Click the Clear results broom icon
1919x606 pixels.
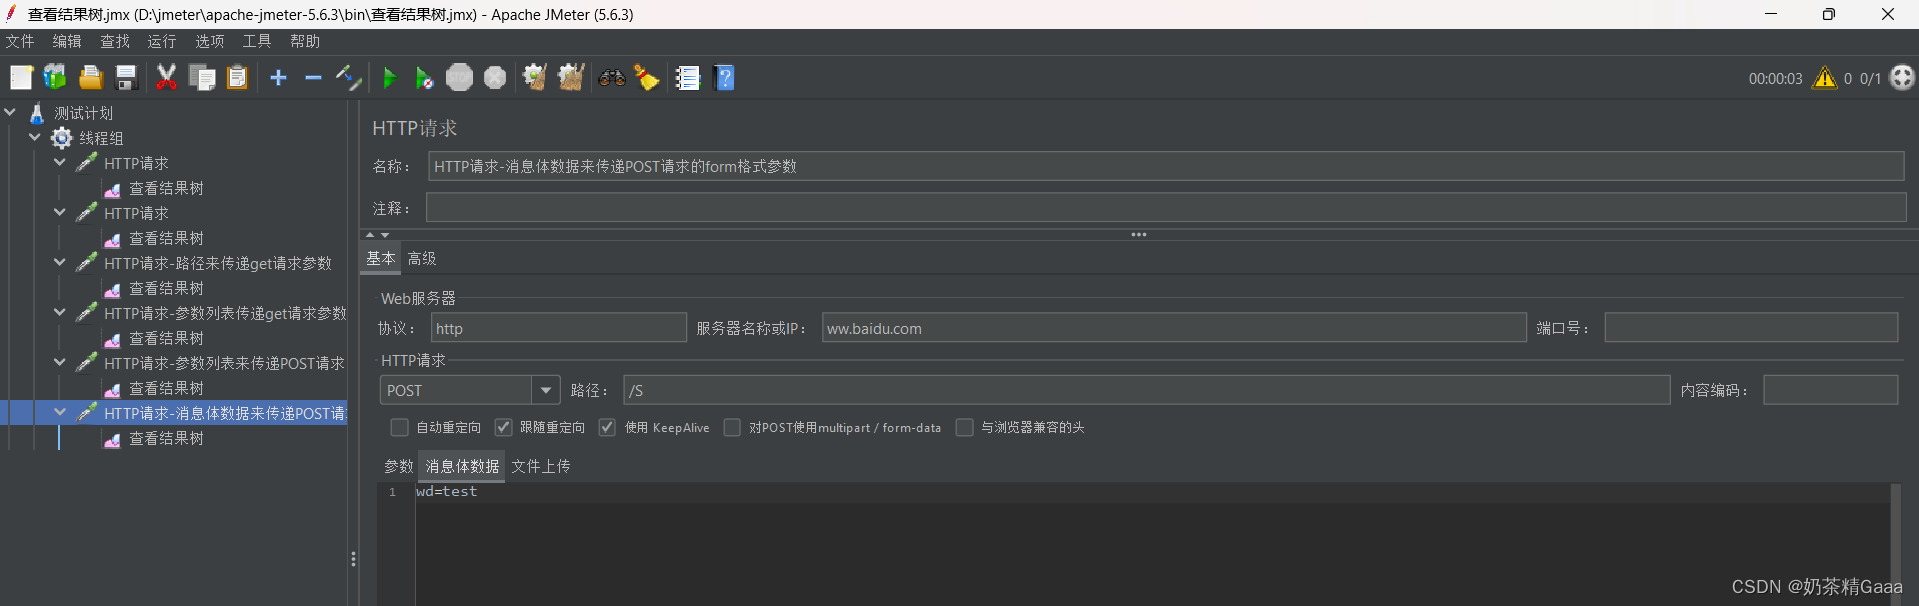click(x=535, y=78)
